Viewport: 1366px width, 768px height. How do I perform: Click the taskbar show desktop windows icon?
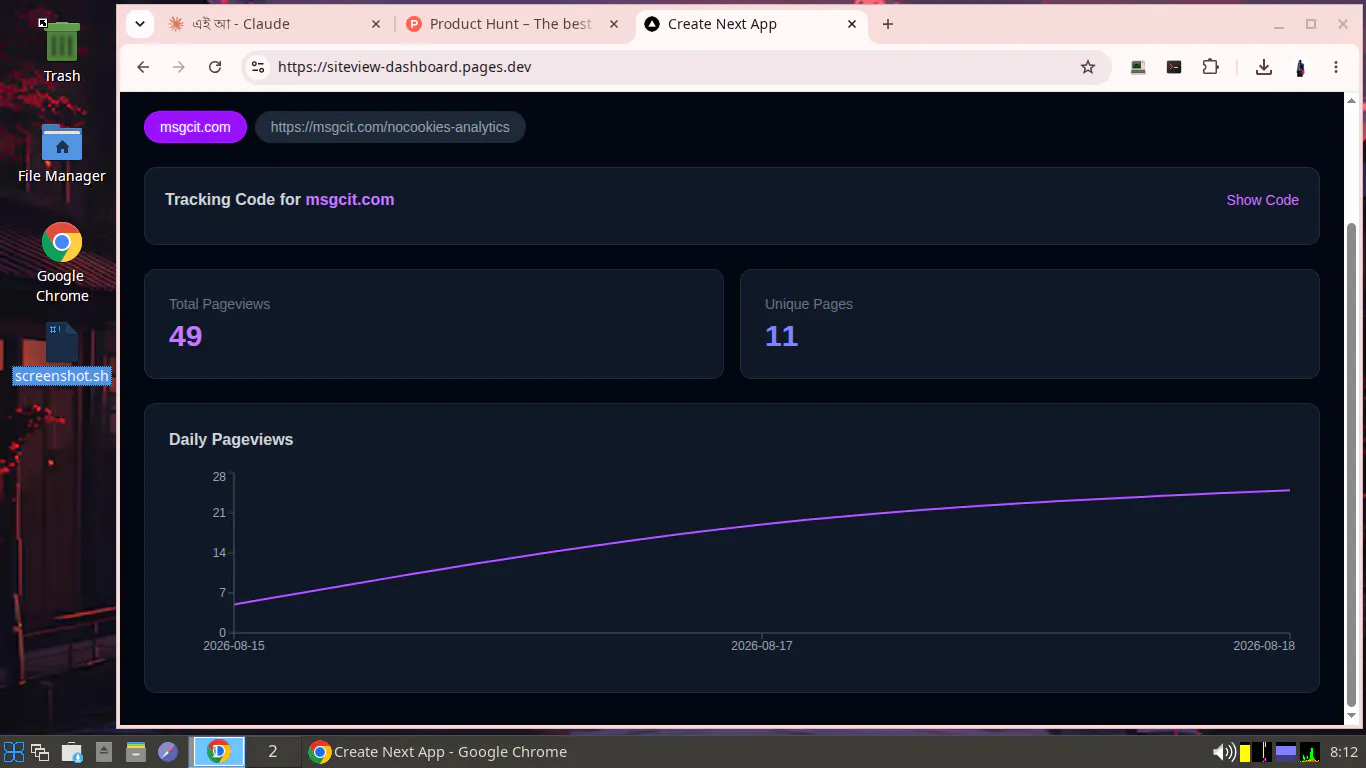pyautogui.click(x=40, y=752)
